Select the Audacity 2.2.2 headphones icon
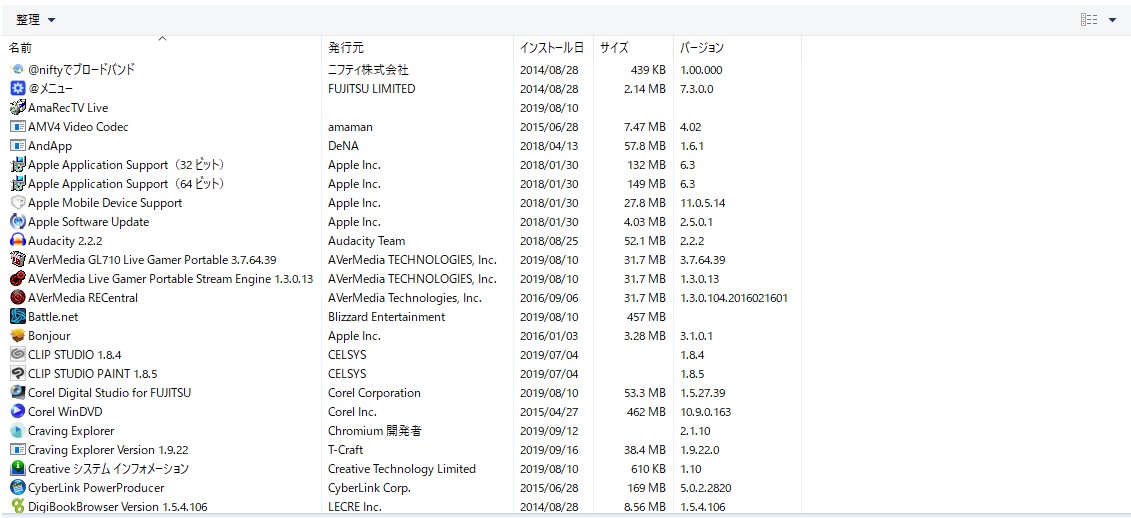The image size is (1131, 518). click(18, 241)
